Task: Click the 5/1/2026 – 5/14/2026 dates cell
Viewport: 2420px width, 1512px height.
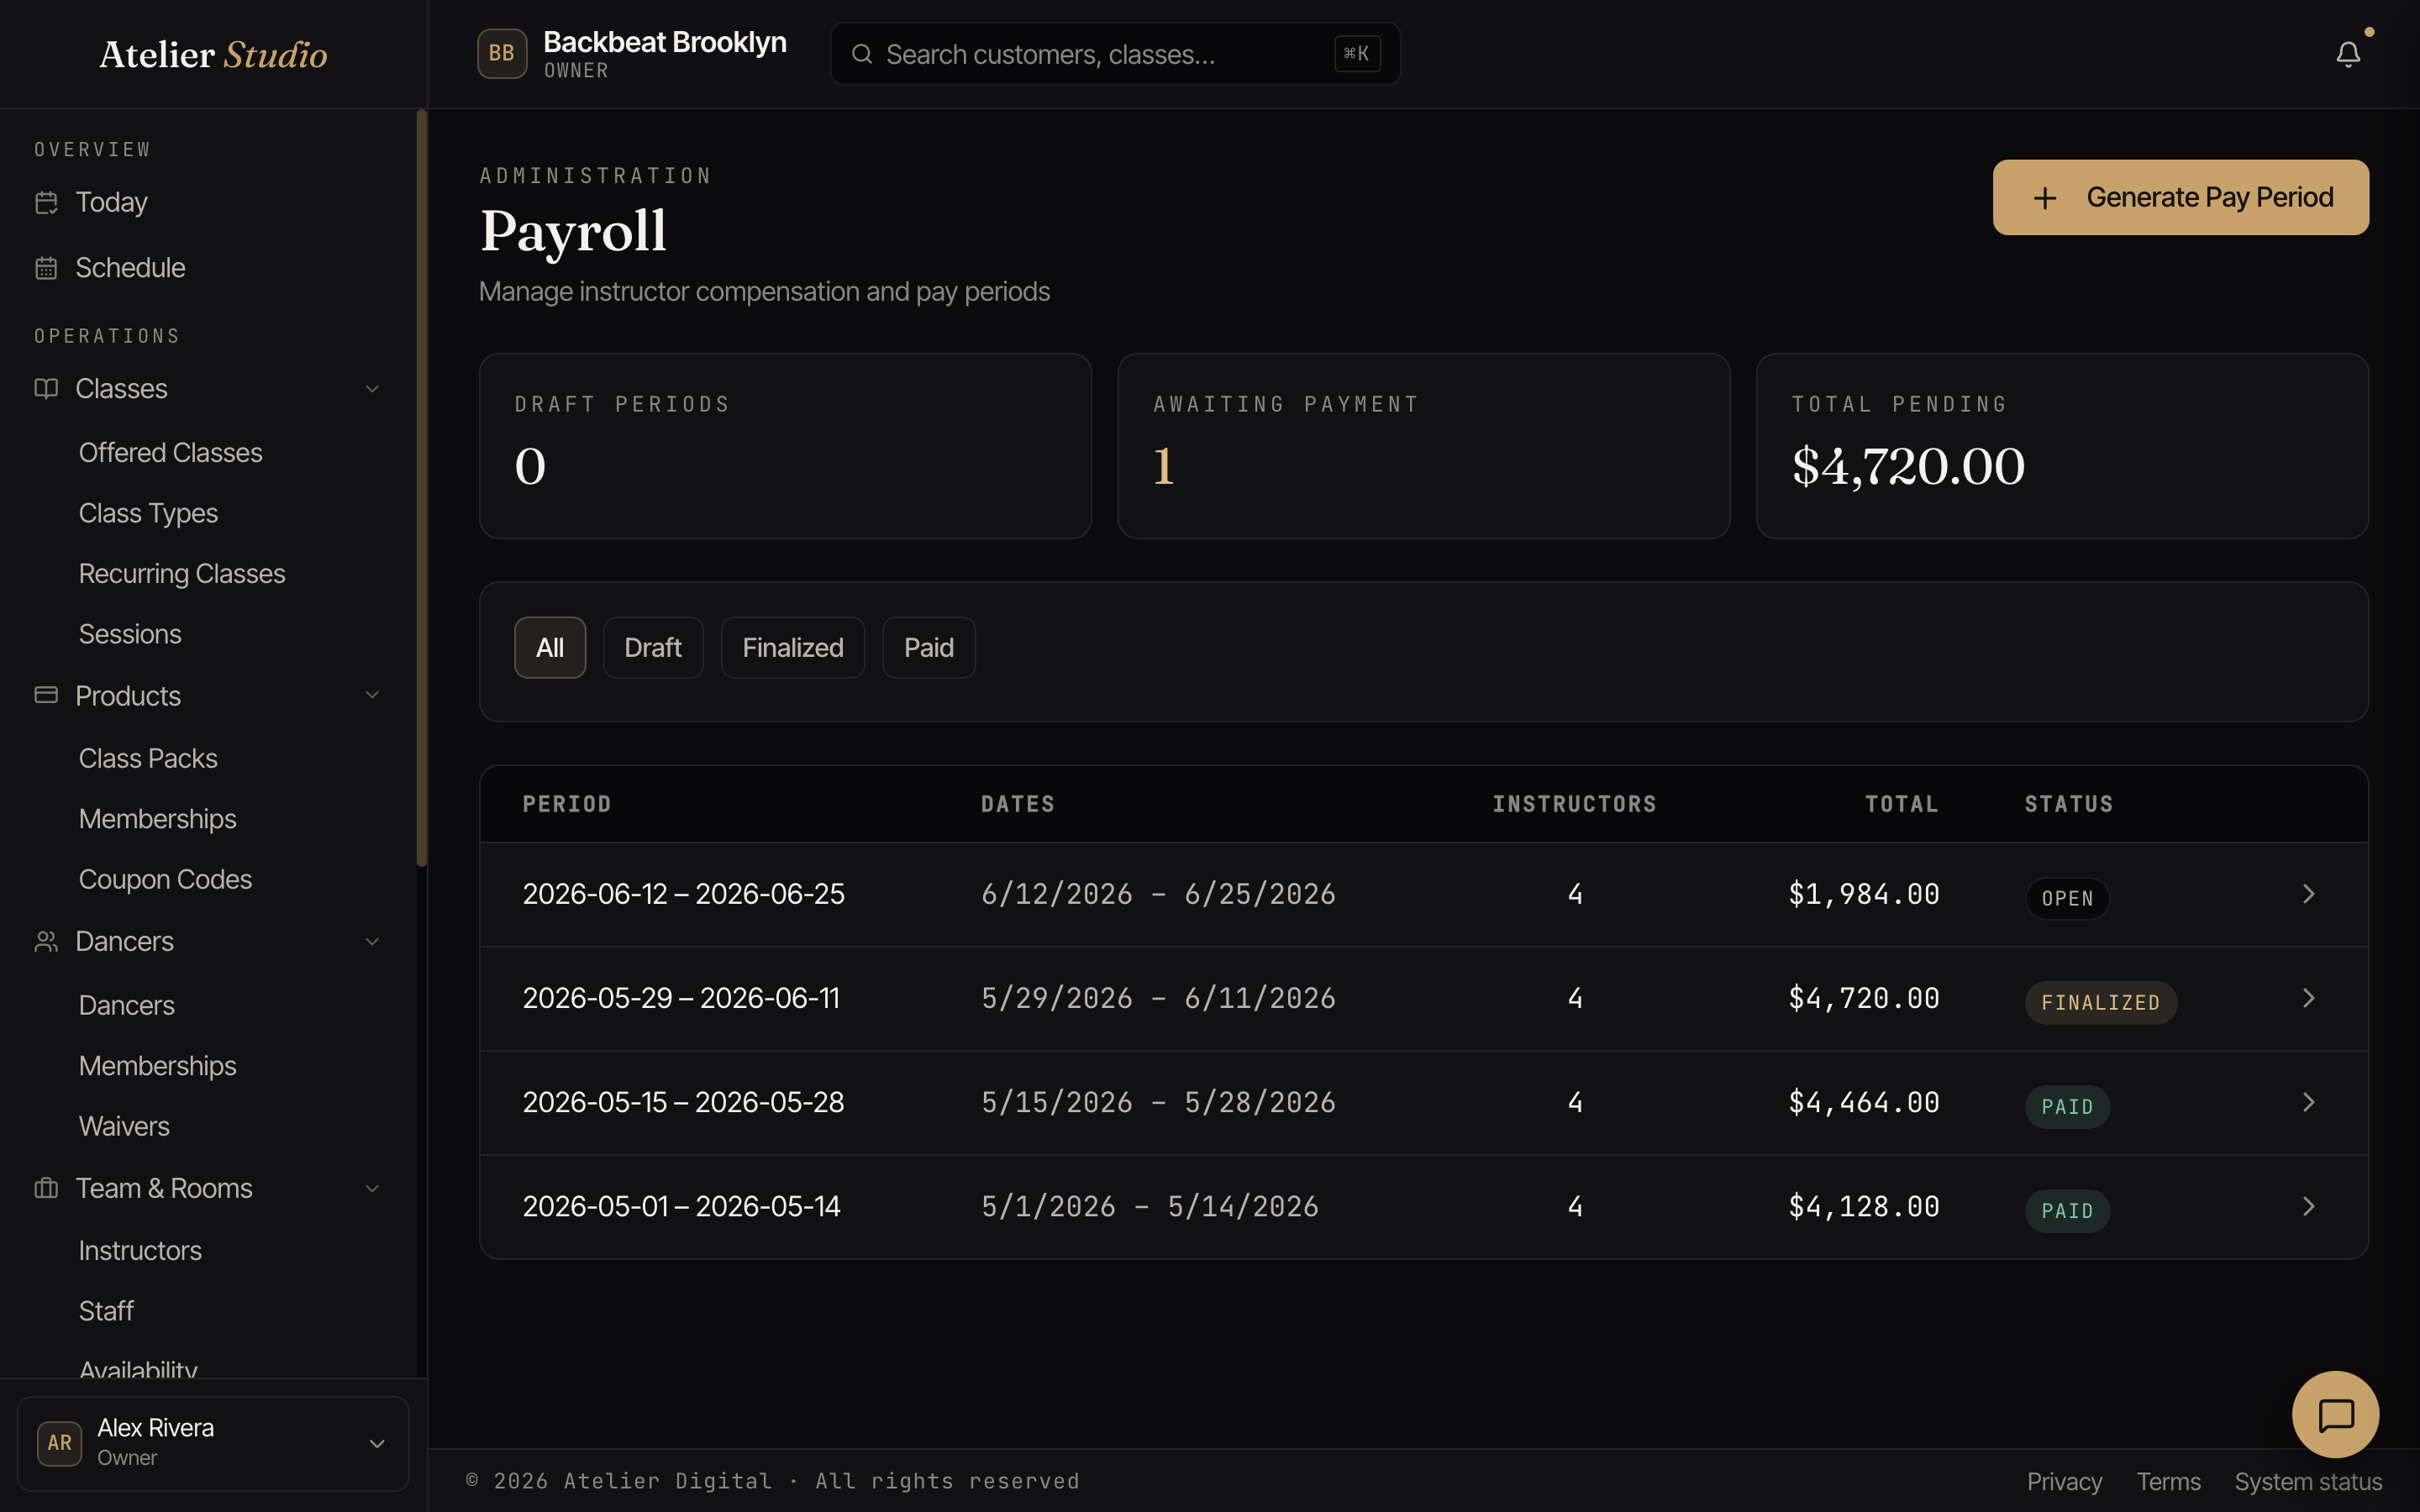Action: (x=1150, y=1206)
